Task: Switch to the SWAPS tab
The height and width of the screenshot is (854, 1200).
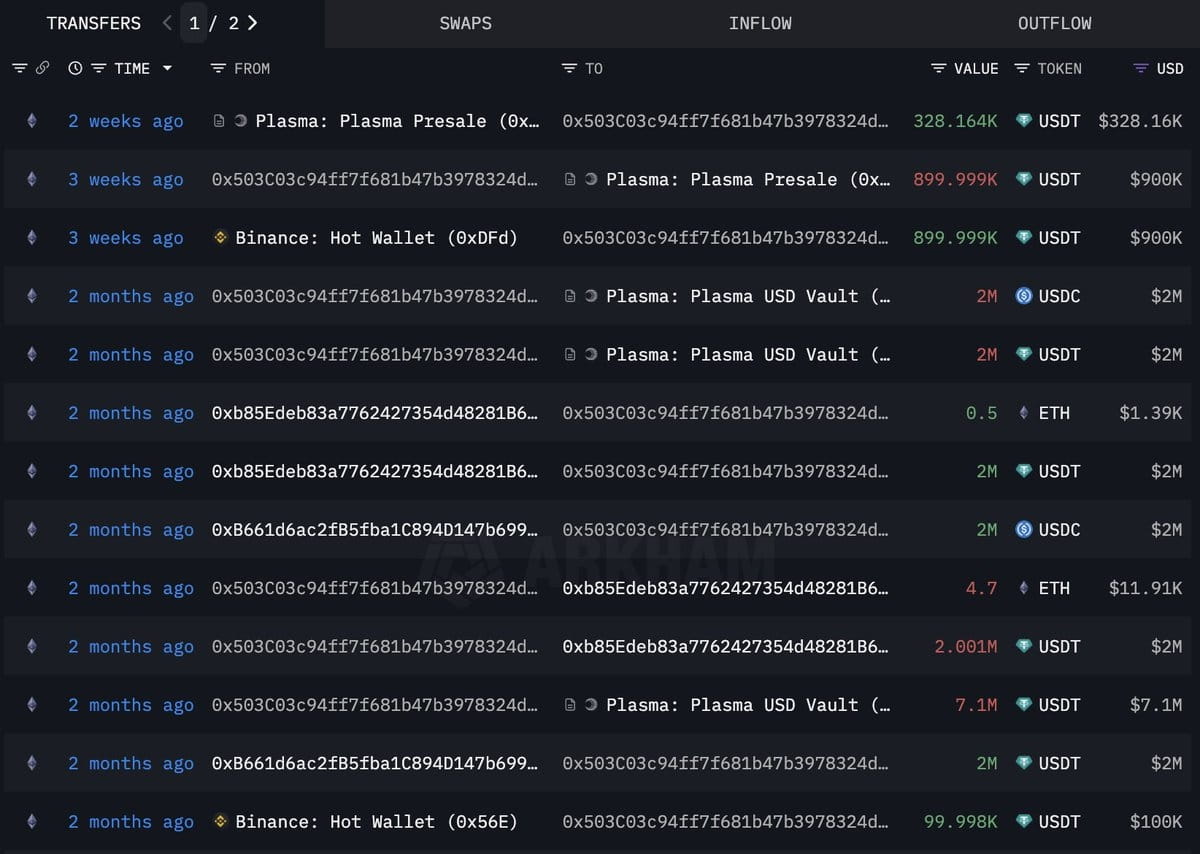Action: coord(465,23)
